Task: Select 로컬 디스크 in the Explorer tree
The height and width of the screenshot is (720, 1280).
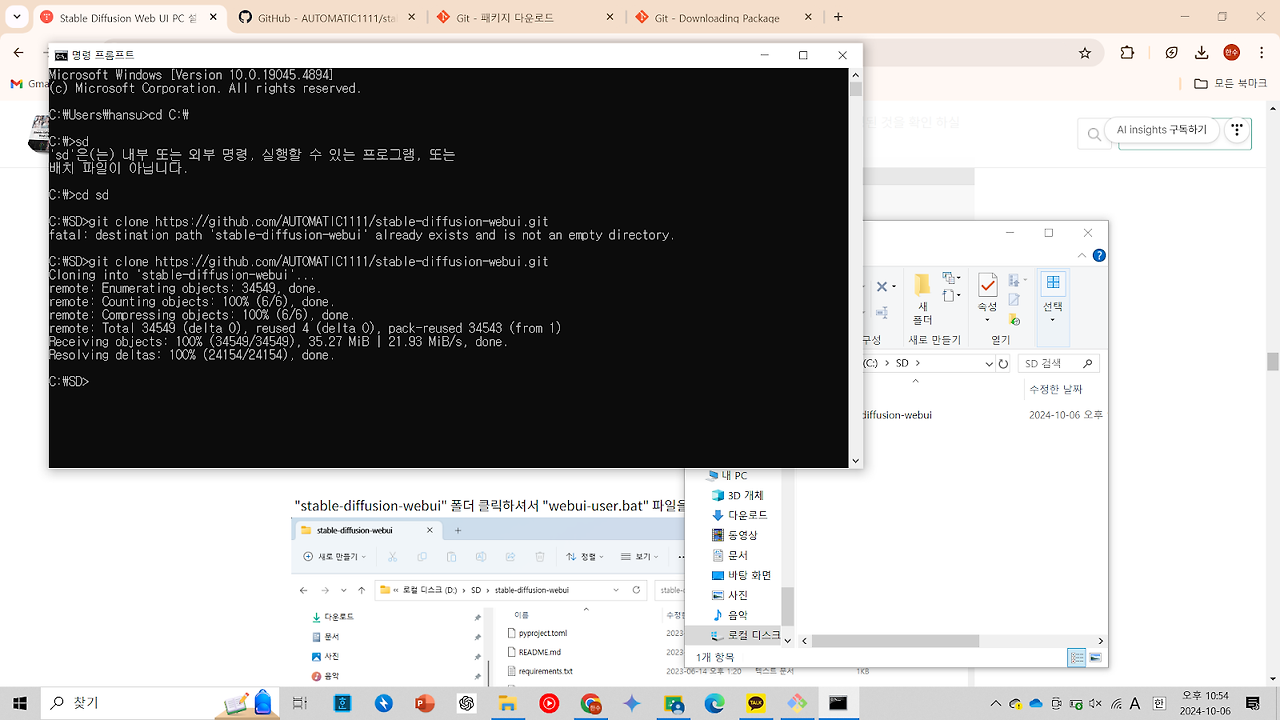Action: (x=745, y=635)
